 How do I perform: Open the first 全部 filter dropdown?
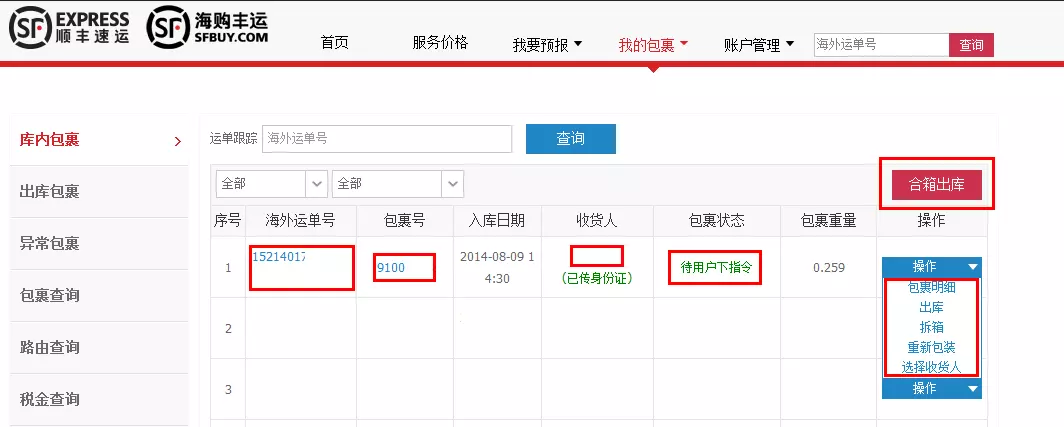click(271, 184)
